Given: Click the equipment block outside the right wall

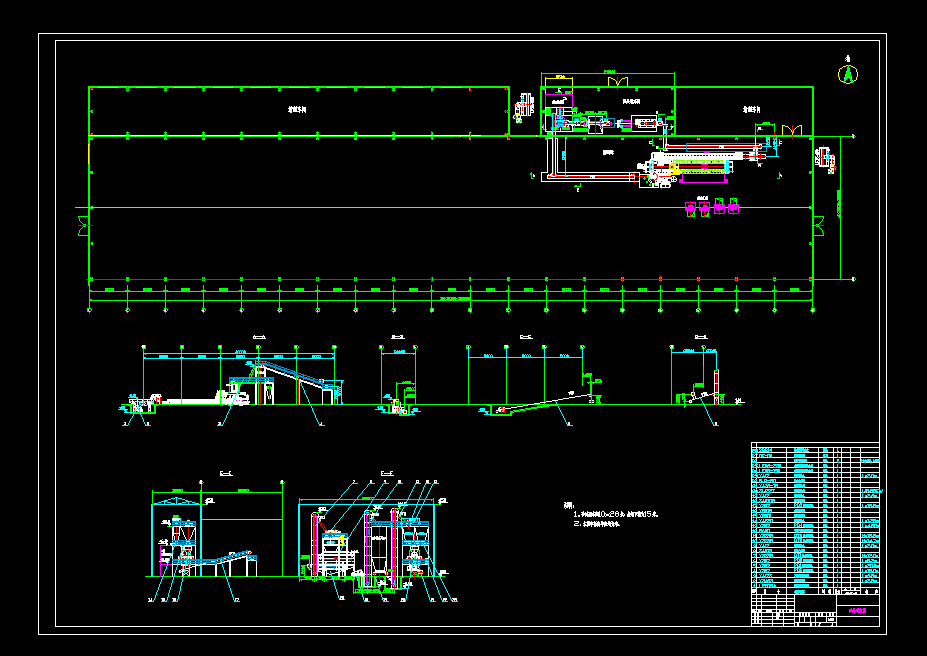Looking at the screenshot, I should tap(825, 159).
